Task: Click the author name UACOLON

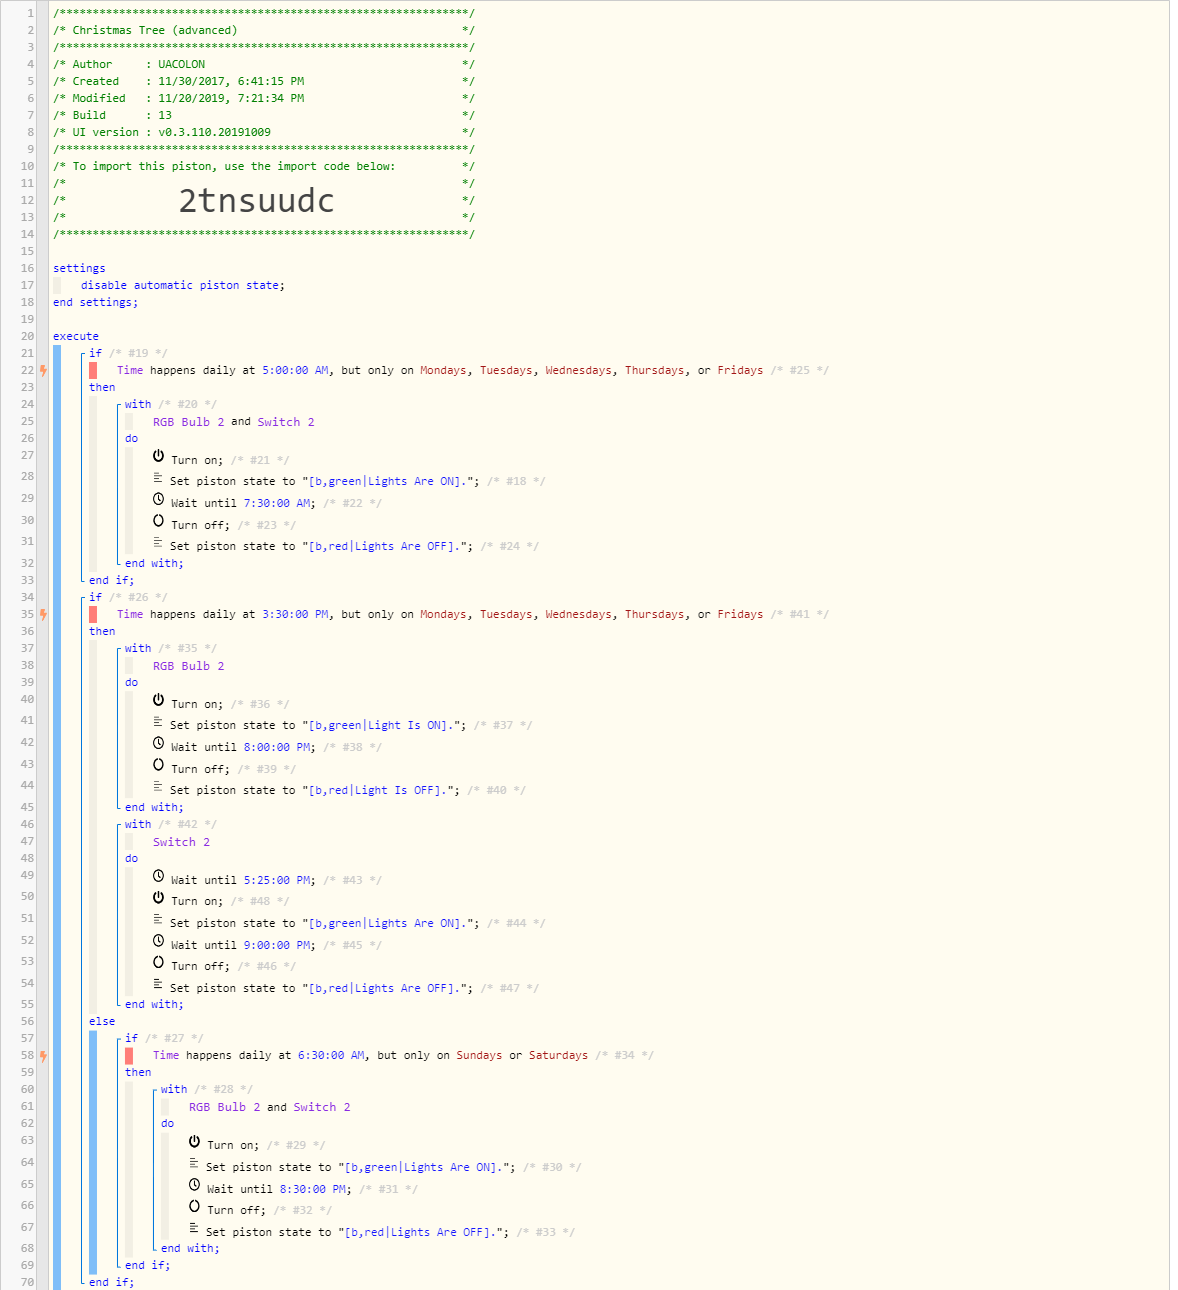Action: (181, 64)
